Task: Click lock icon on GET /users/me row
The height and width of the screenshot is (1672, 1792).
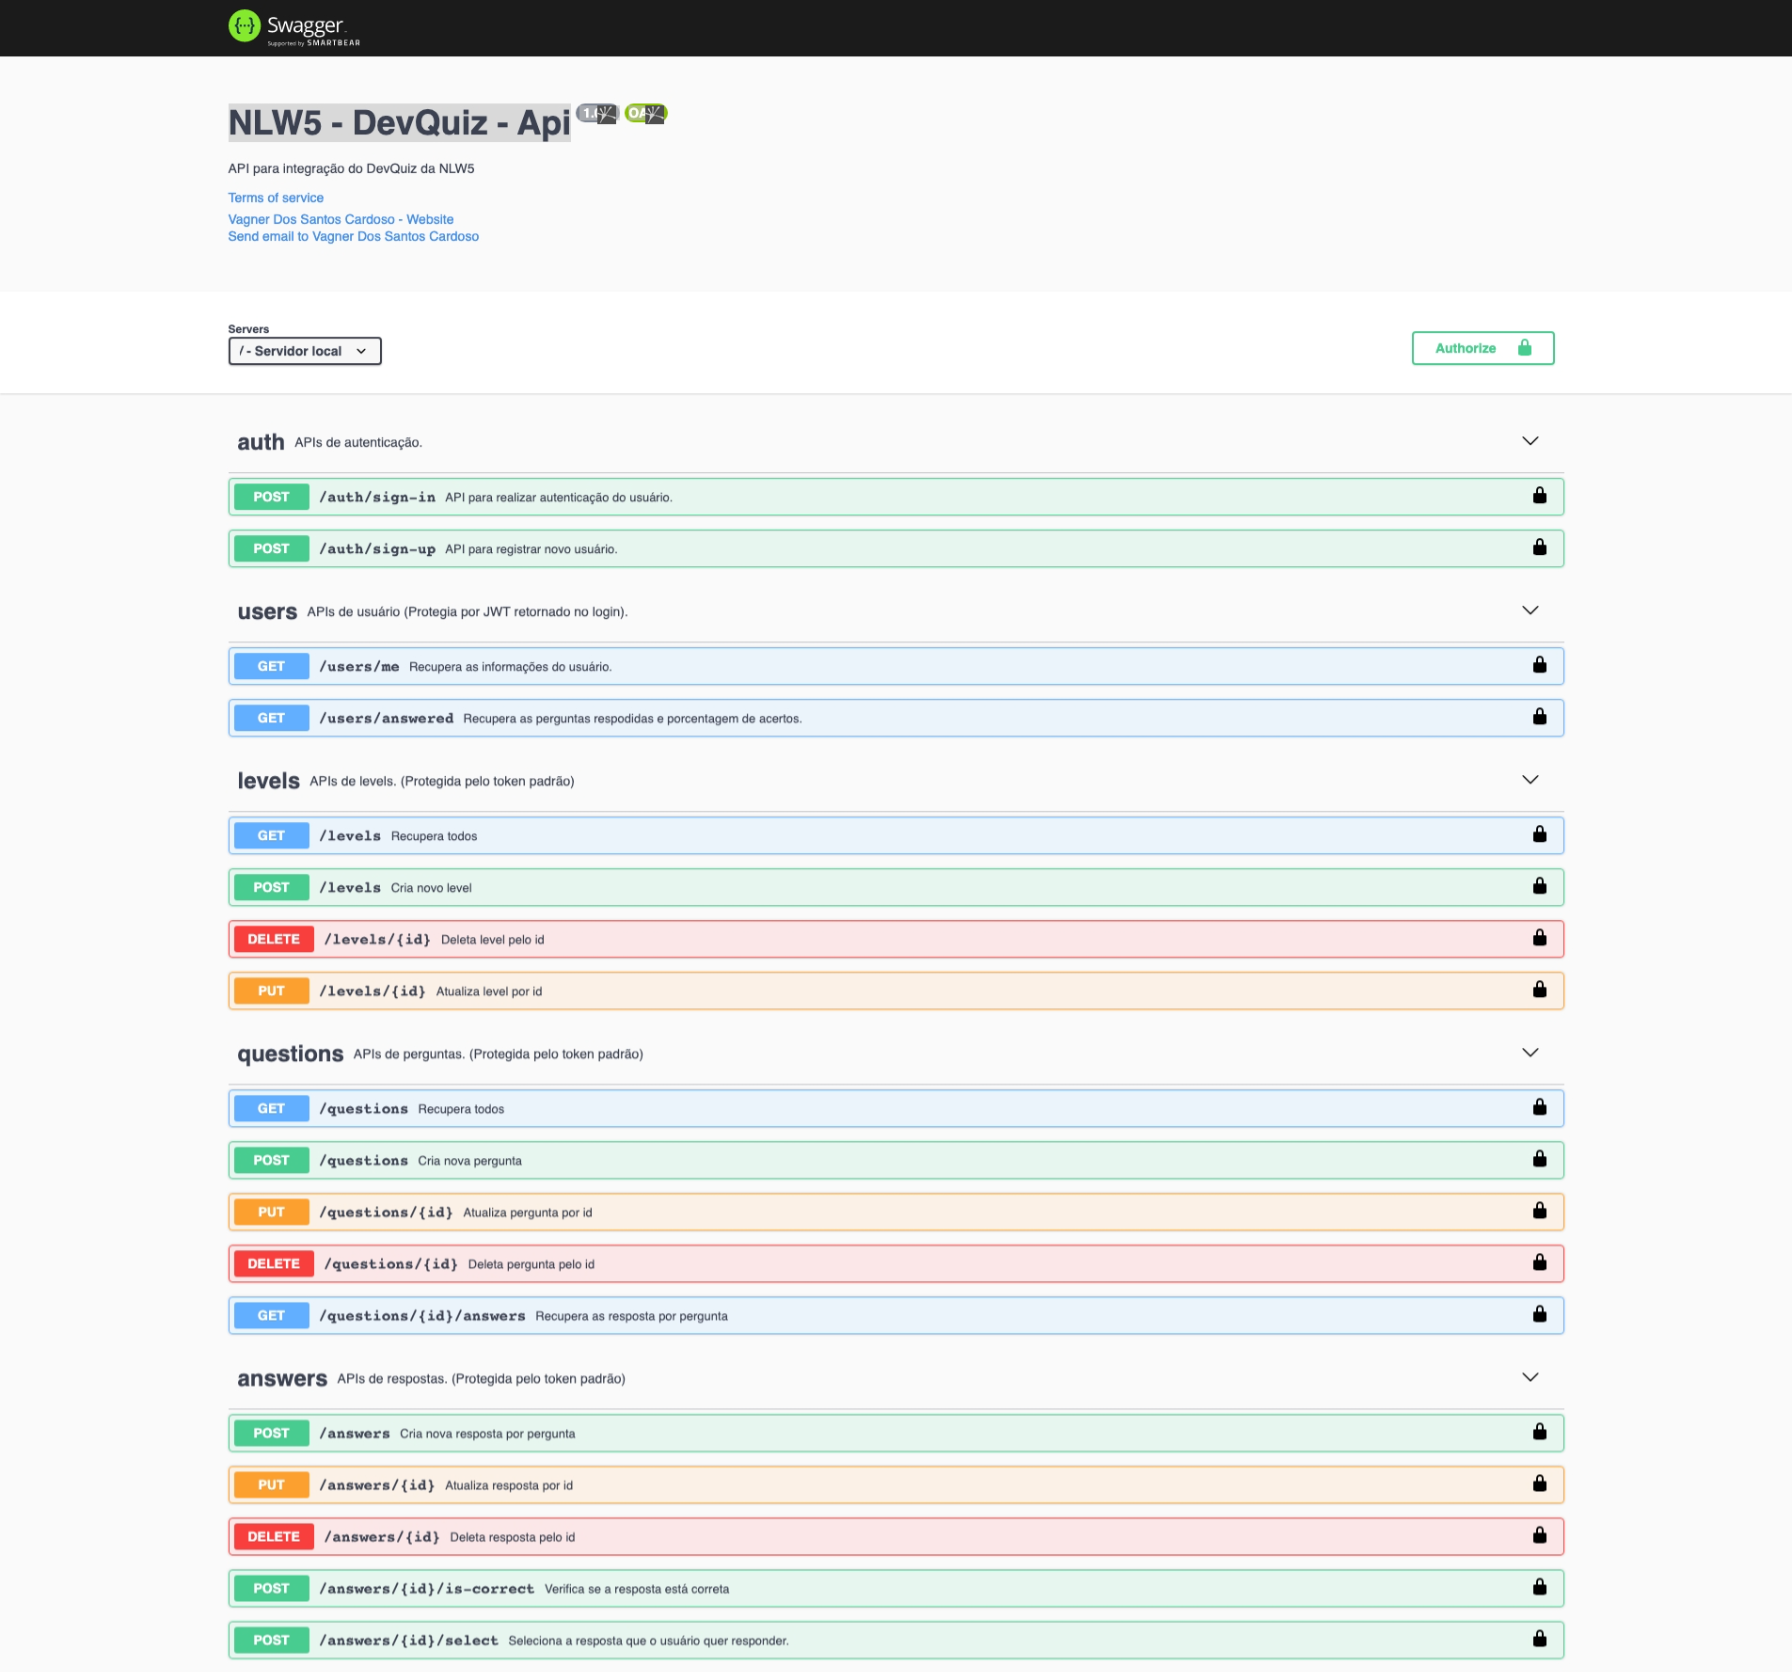Action: (1540, 665)
